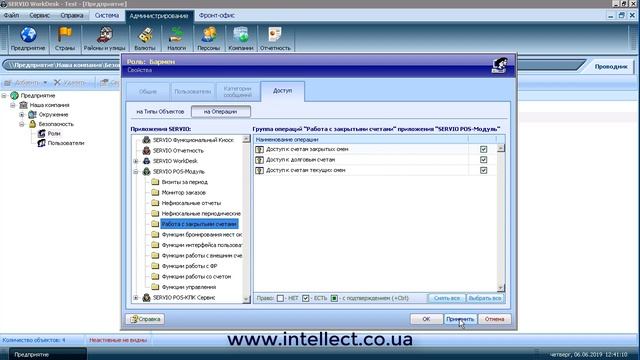Click the Роли icon in the left tree
The height and width of the screenshot is (360, 640).
42,133
